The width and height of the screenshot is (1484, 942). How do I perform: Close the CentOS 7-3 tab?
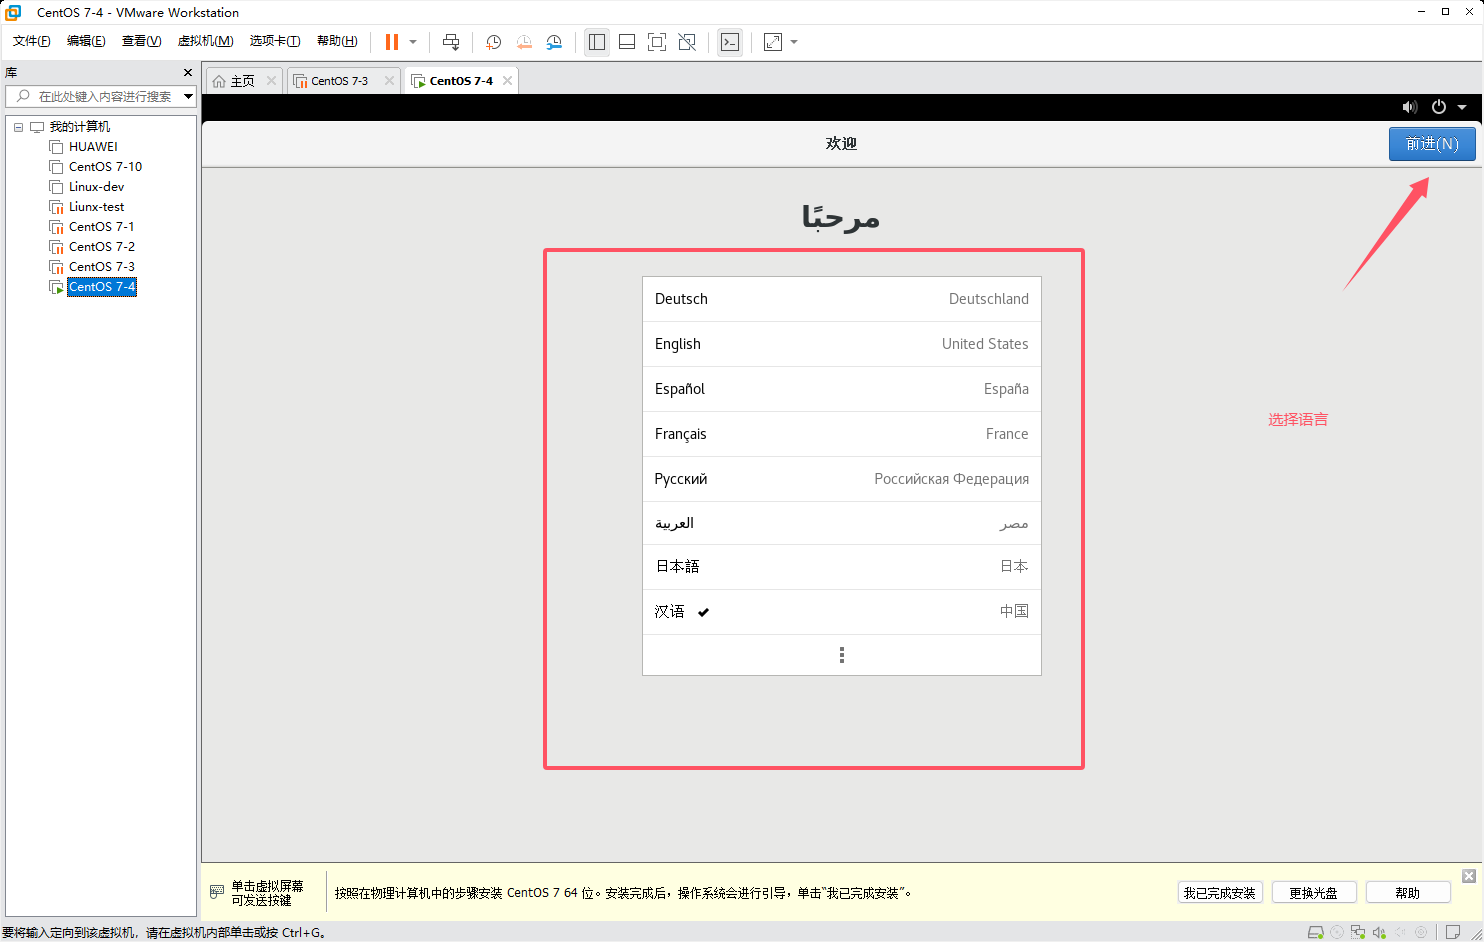pyautogui.click(x=389, y=81)
